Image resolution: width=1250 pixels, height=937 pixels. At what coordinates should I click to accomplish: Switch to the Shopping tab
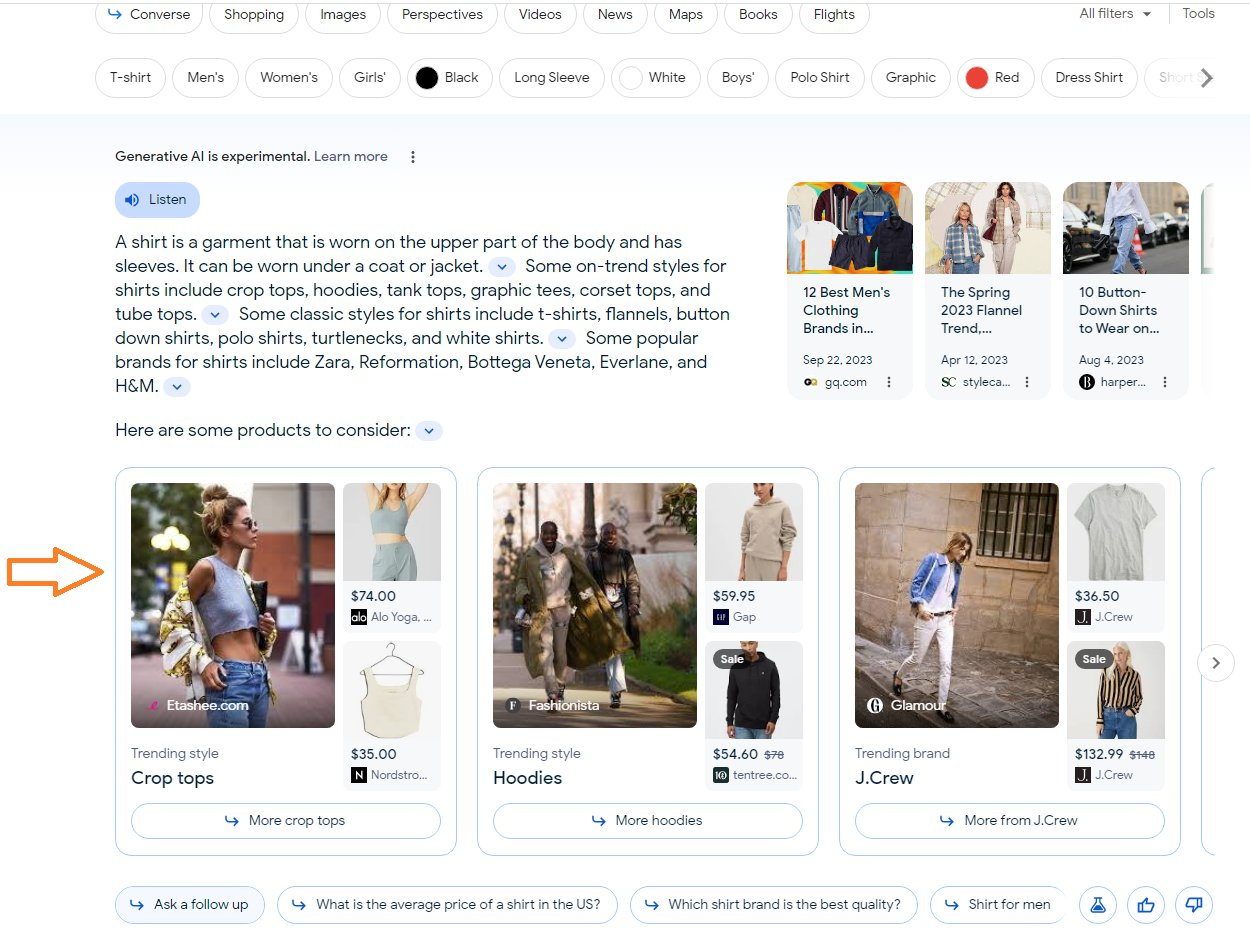(254, 15)
